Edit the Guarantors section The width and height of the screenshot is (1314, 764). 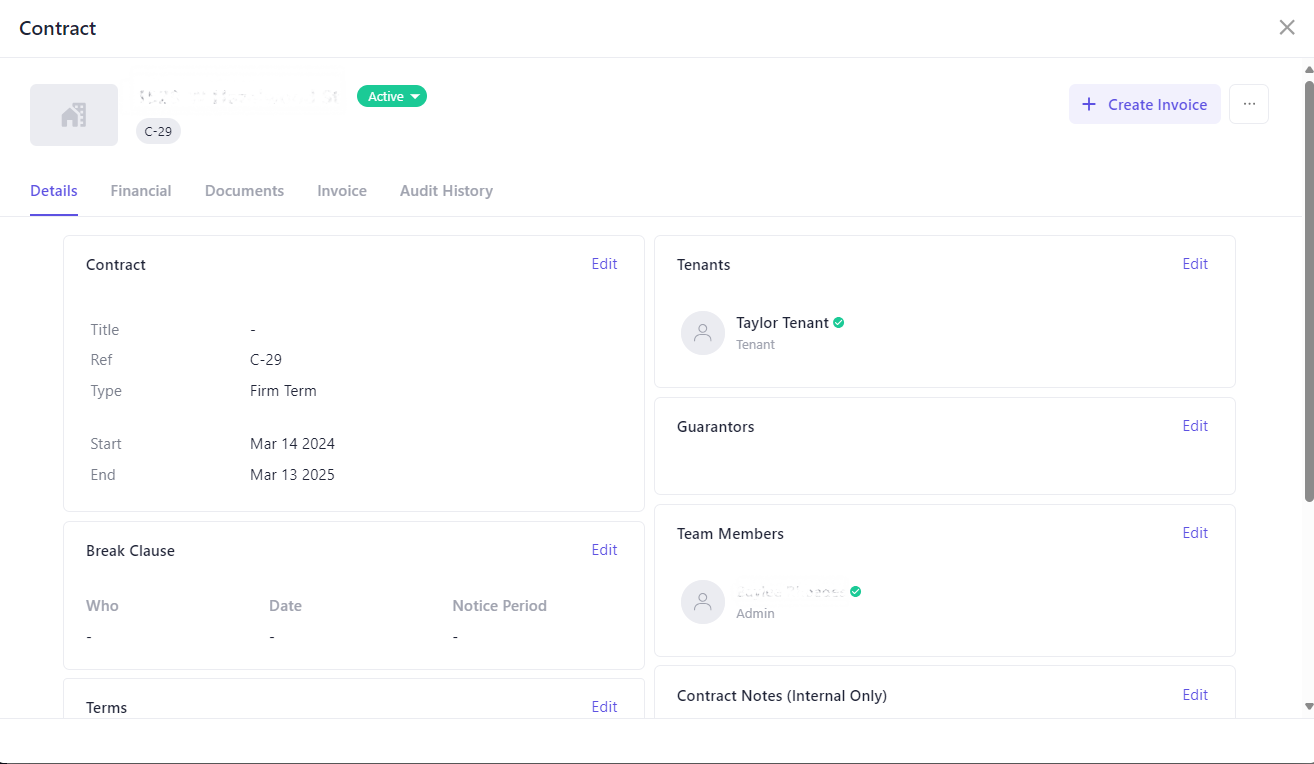coord(1195,425)
